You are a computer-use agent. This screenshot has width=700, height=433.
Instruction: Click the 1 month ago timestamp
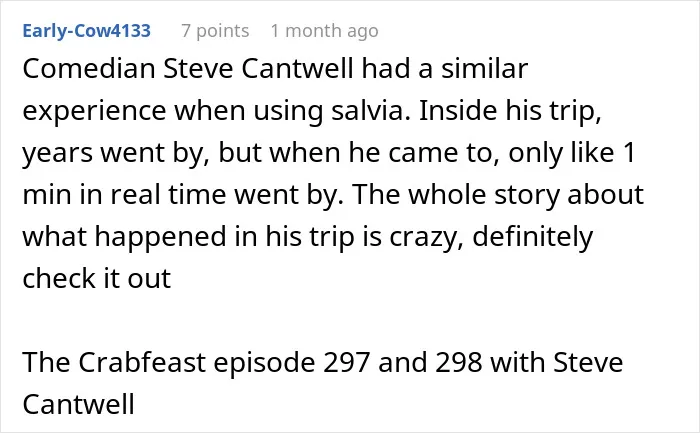click(325, 31)
